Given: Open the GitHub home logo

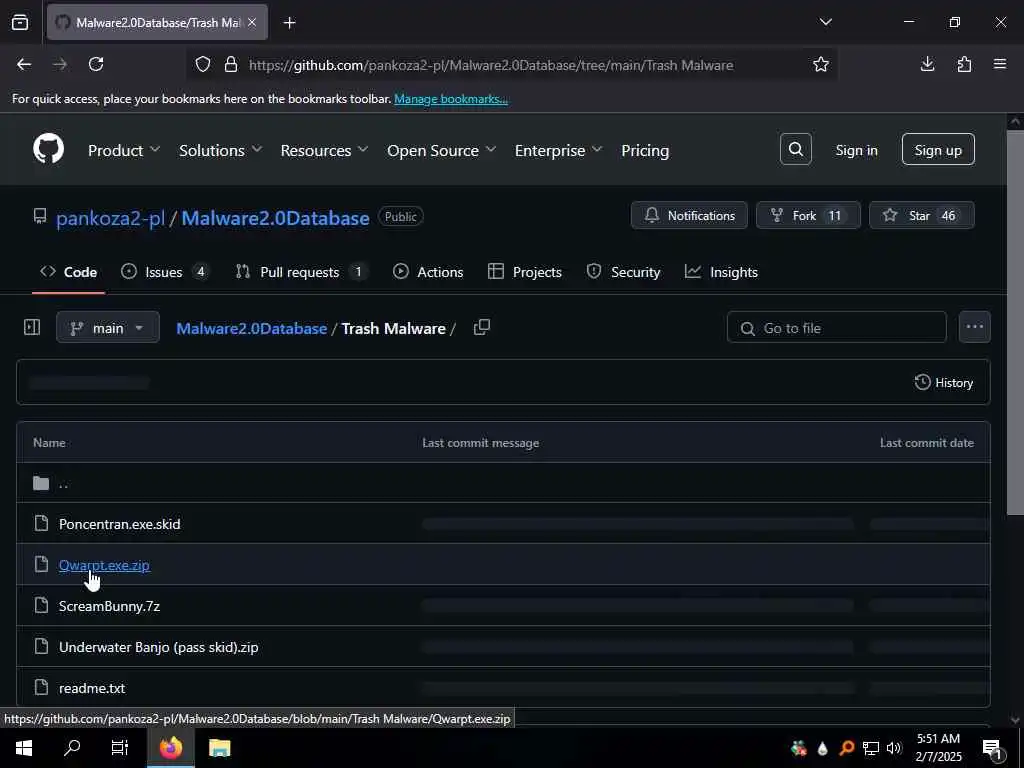Looking at the screenshot, I should click(48, 150).
